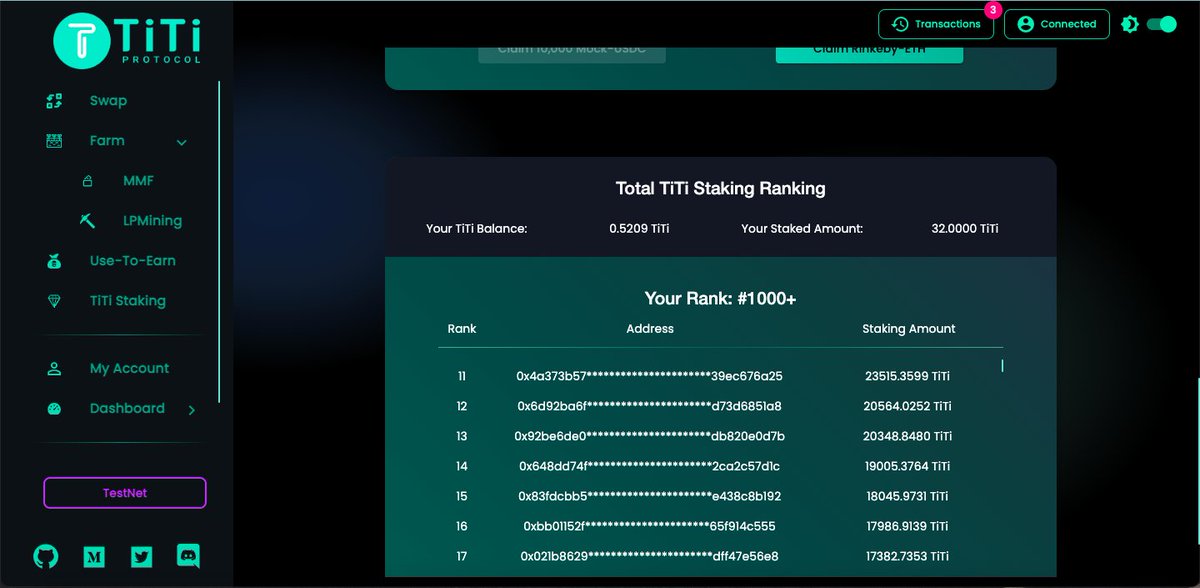Click the My Account person icon
The image size is (1200, 588).
click(x=55, y=368)
